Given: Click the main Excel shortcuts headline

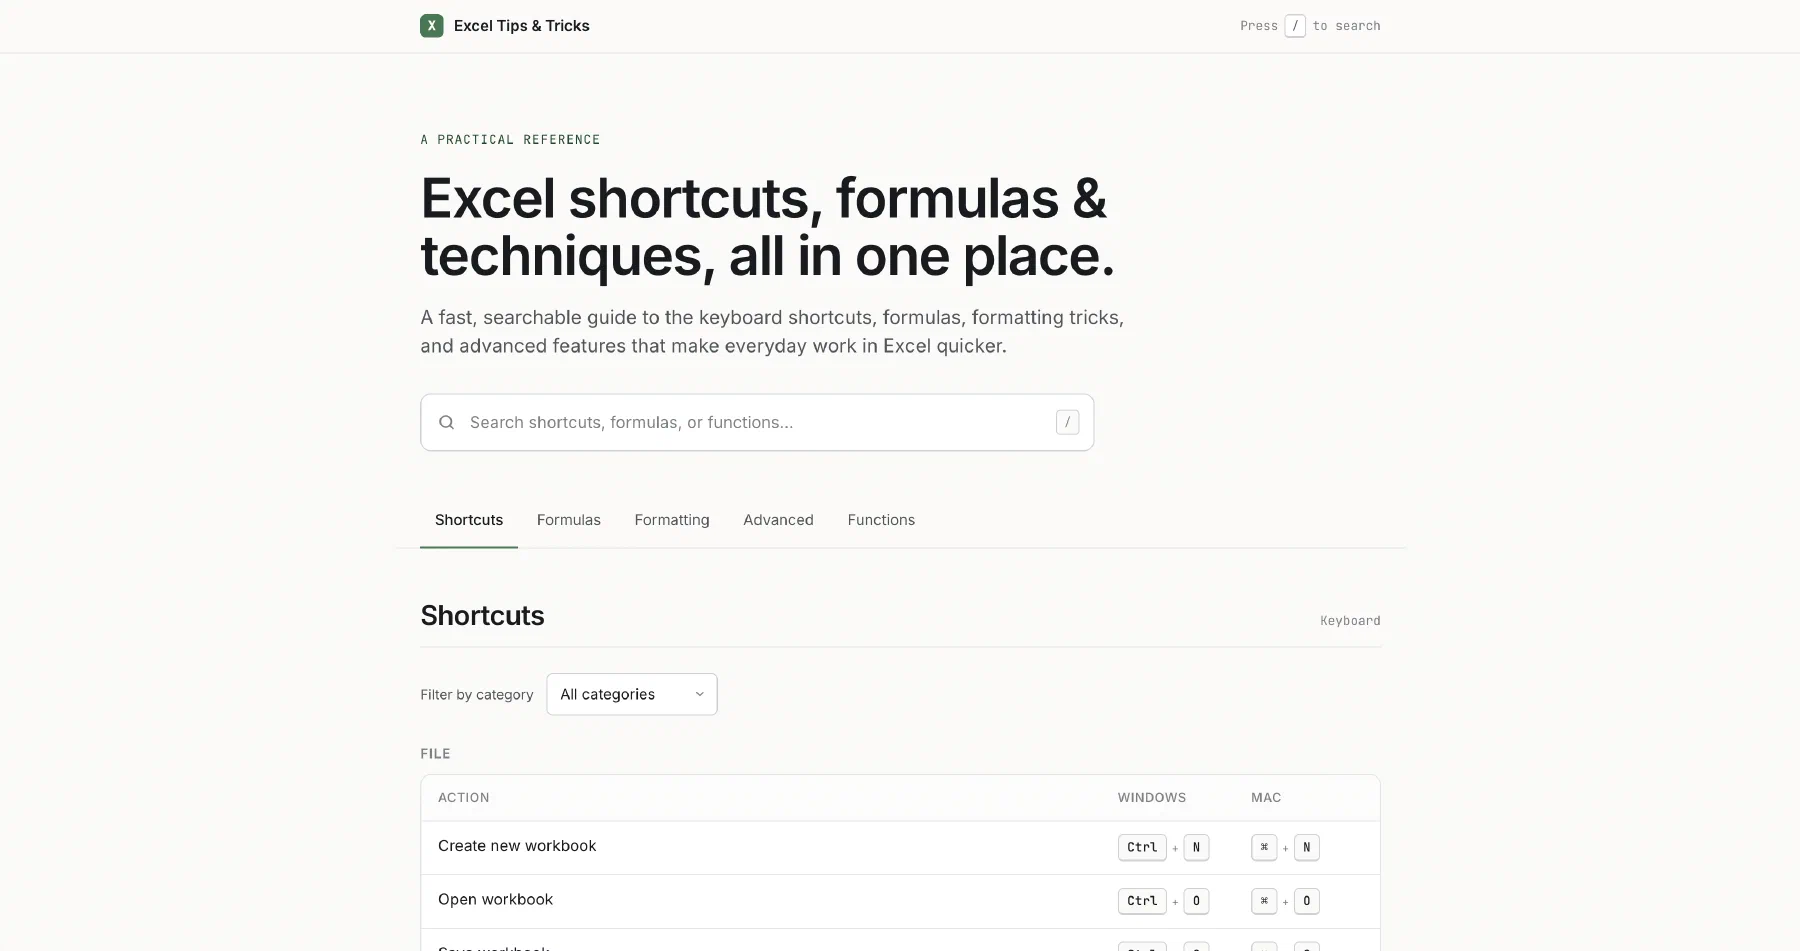Looking at the screenshot, I should click(x=767, y=227).
